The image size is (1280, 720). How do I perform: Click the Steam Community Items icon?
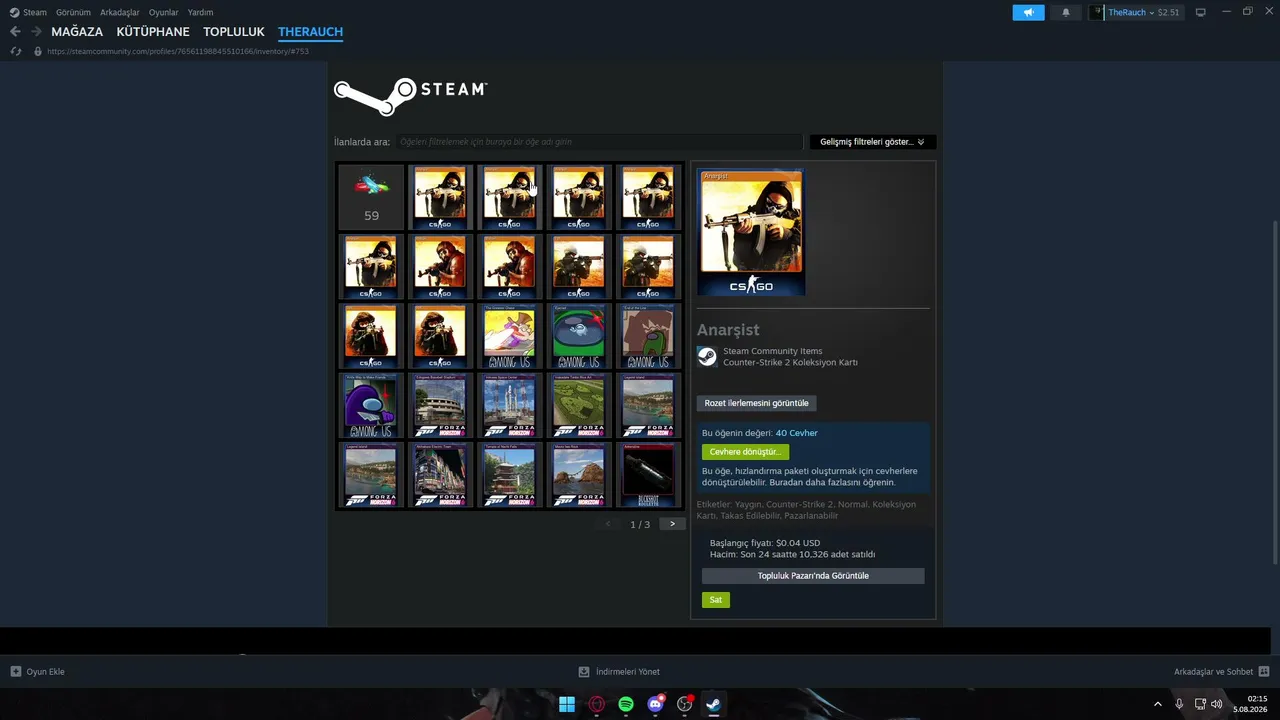707,357
